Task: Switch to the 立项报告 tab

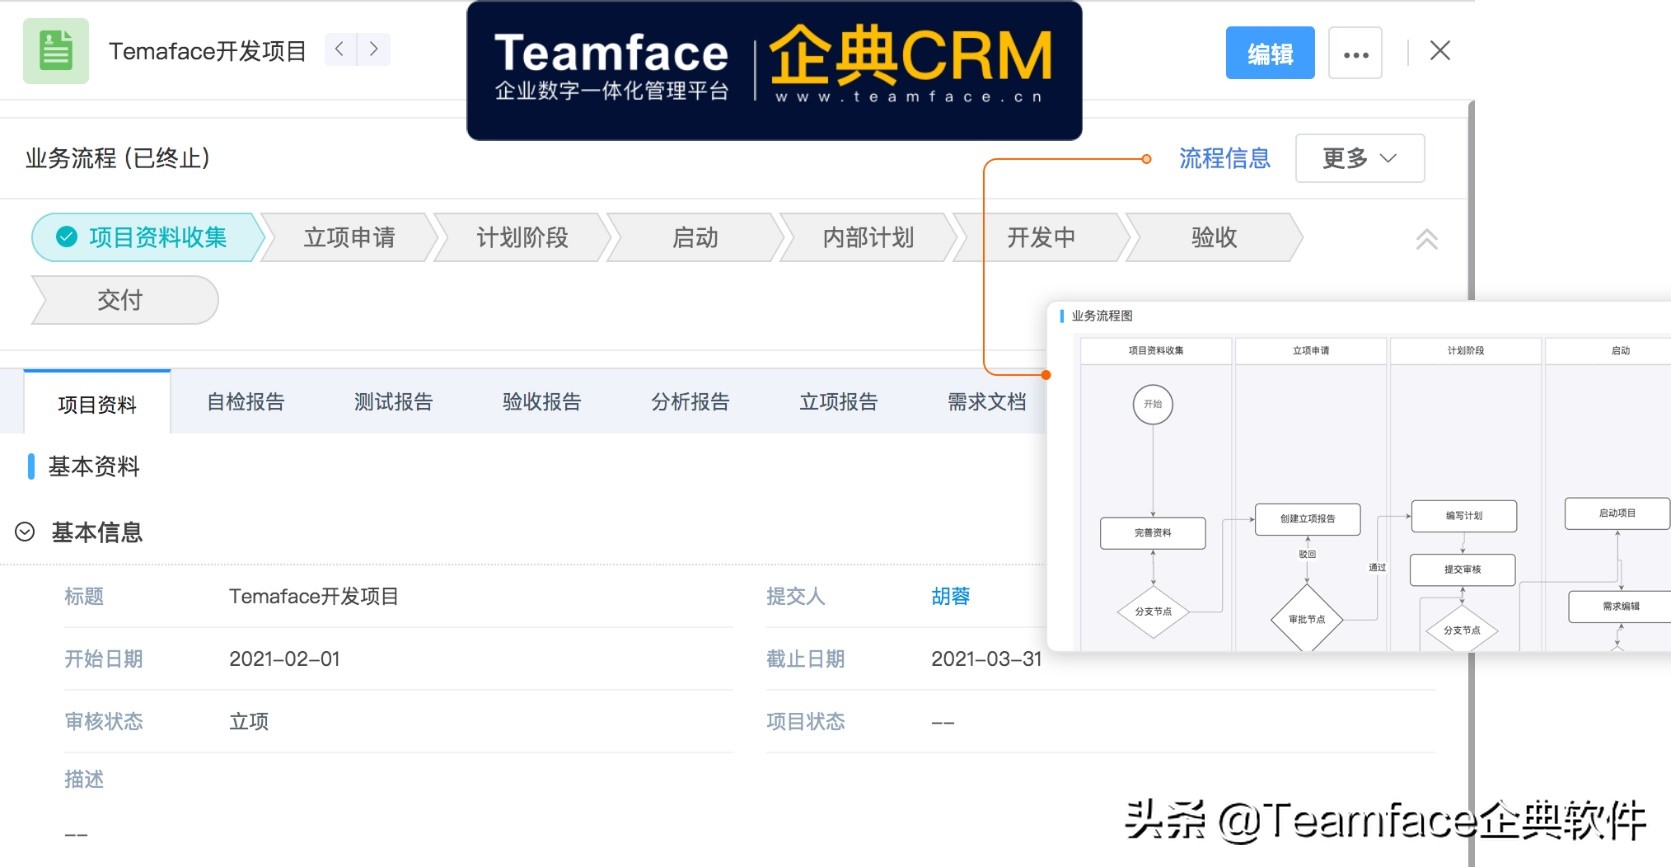Action: (838, 401)
